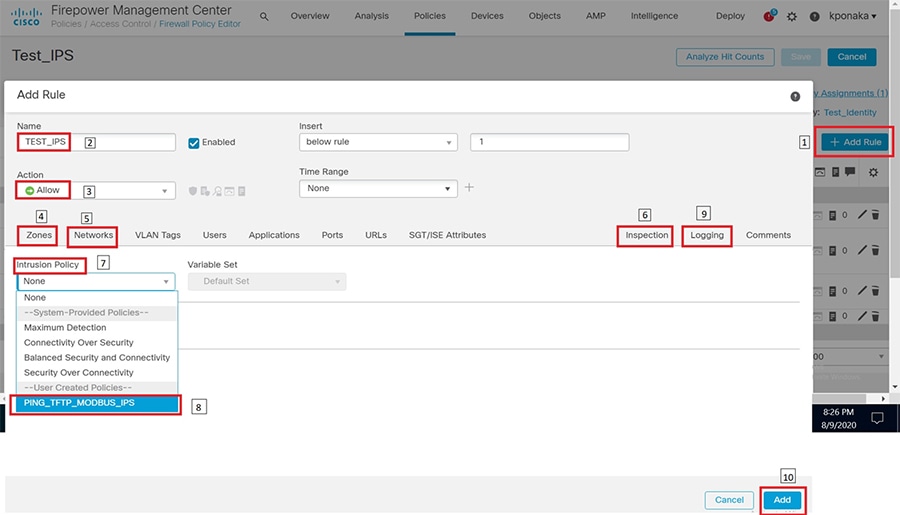The width and height of the screenshot is (900, 515).
Task: Delete the third rule with trash icon
Action: (x=875, y=291)
